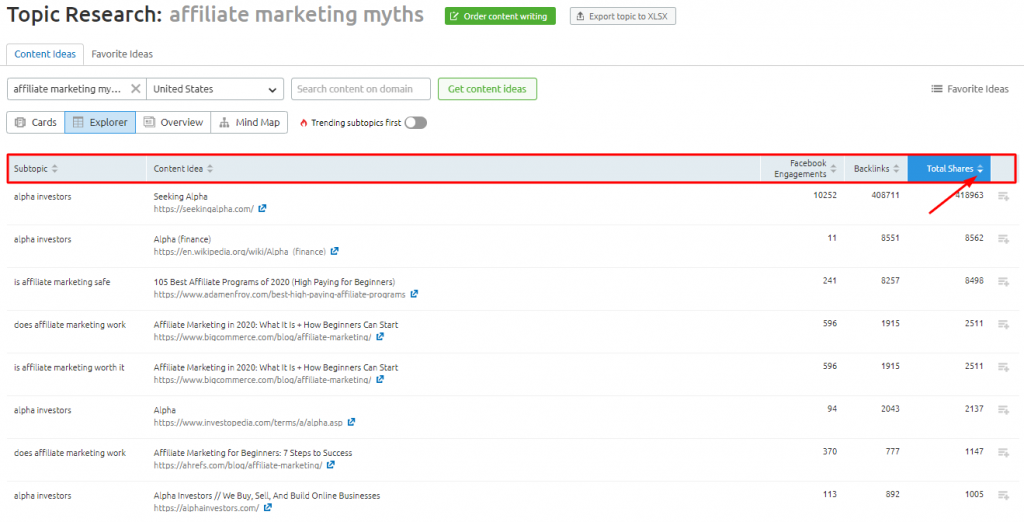The height and width of the screenshot is (522, 1024).
Task: Click the 408711 backlinks value
Action: pyautogui.click(x=884, y=195)
